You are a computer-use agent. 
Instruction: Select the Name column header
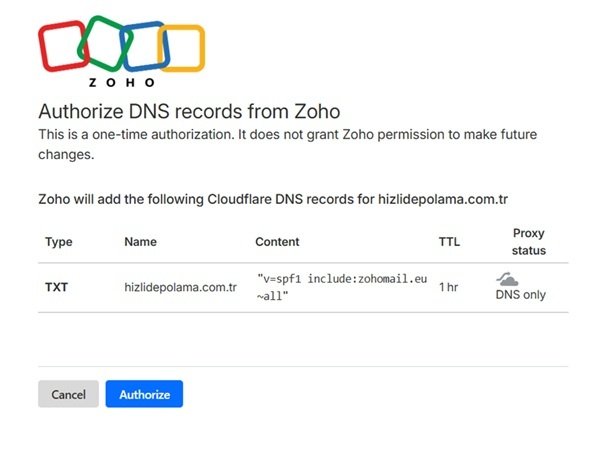click(x=141, y=241)
